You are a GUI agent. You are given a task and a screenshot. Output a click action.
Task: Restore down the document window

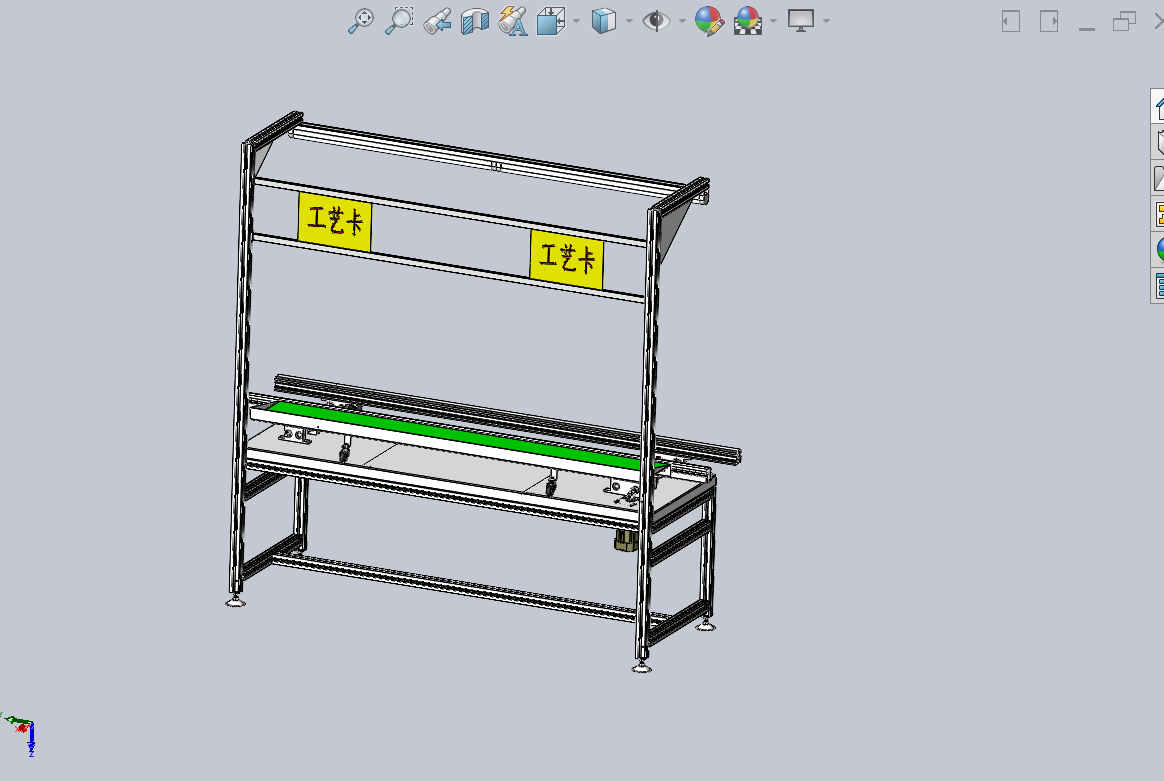[1125, 22]
